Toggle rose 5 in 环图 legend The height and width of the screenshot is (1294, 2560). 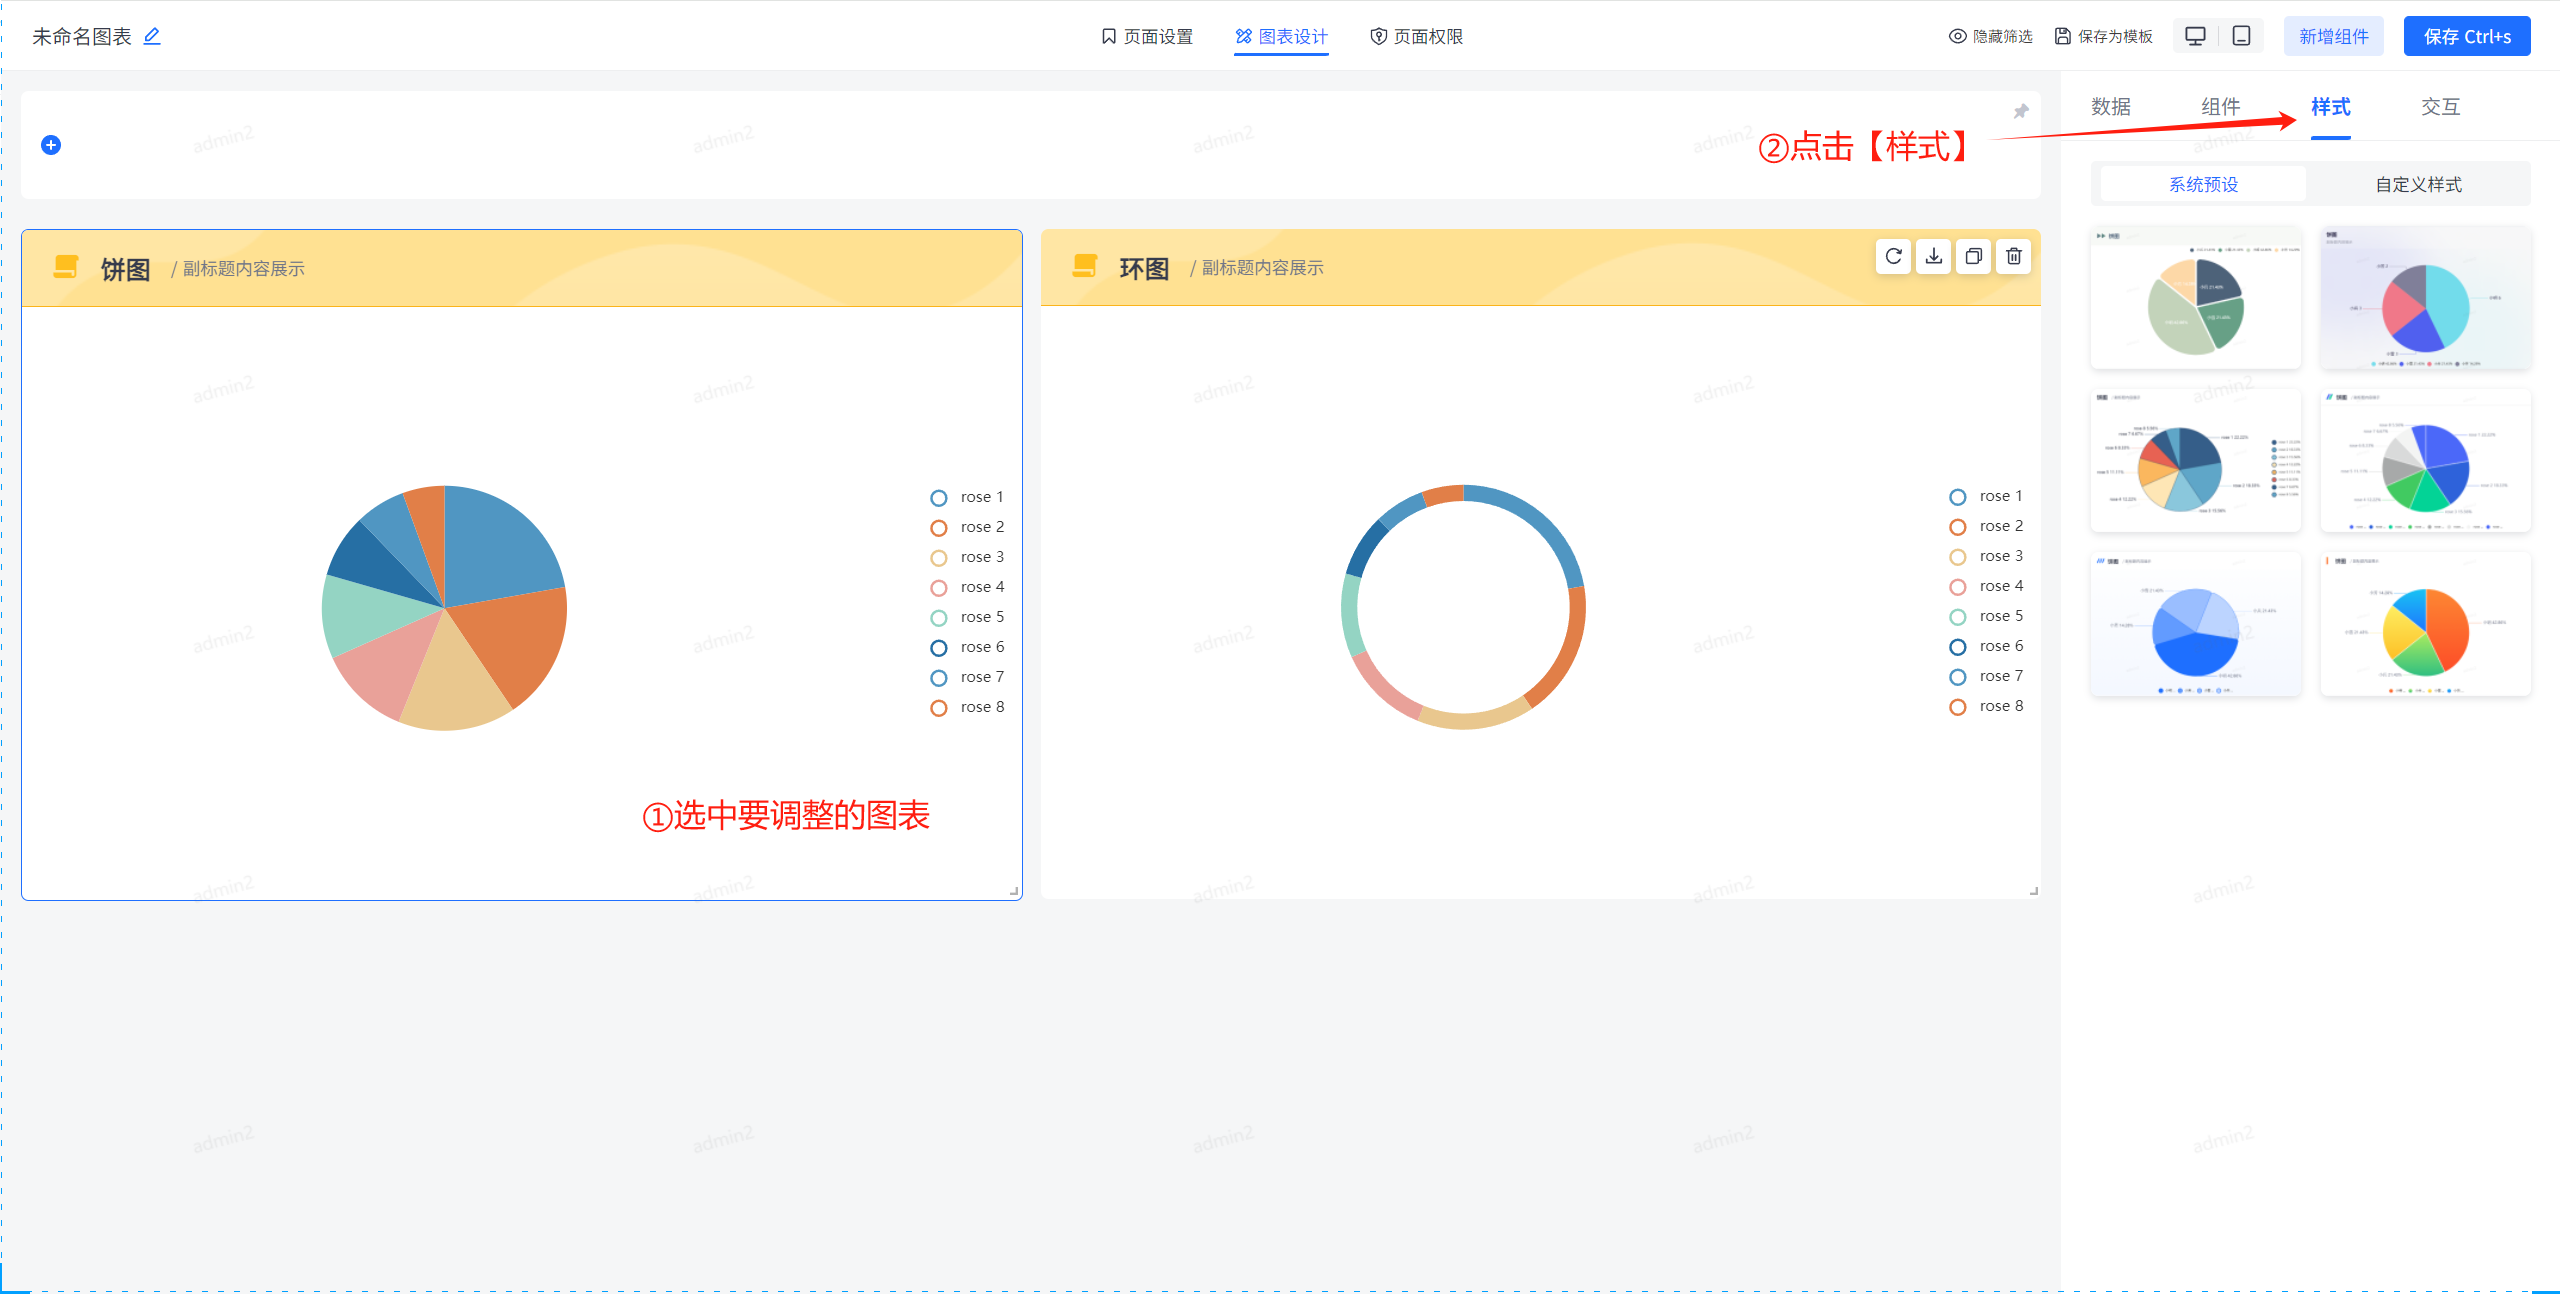1986,616
